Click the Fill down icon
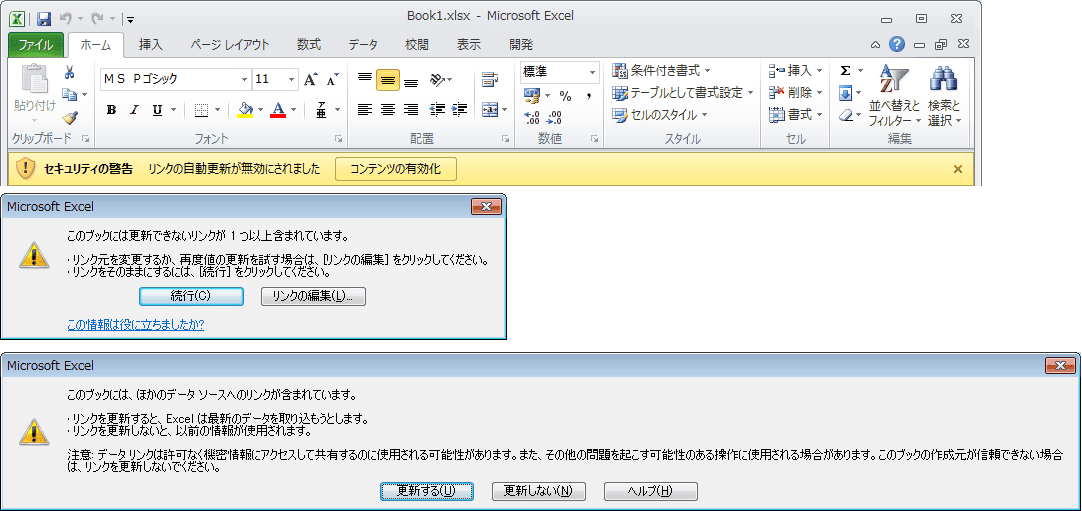 pyautogui.click(x=845, y=92)
